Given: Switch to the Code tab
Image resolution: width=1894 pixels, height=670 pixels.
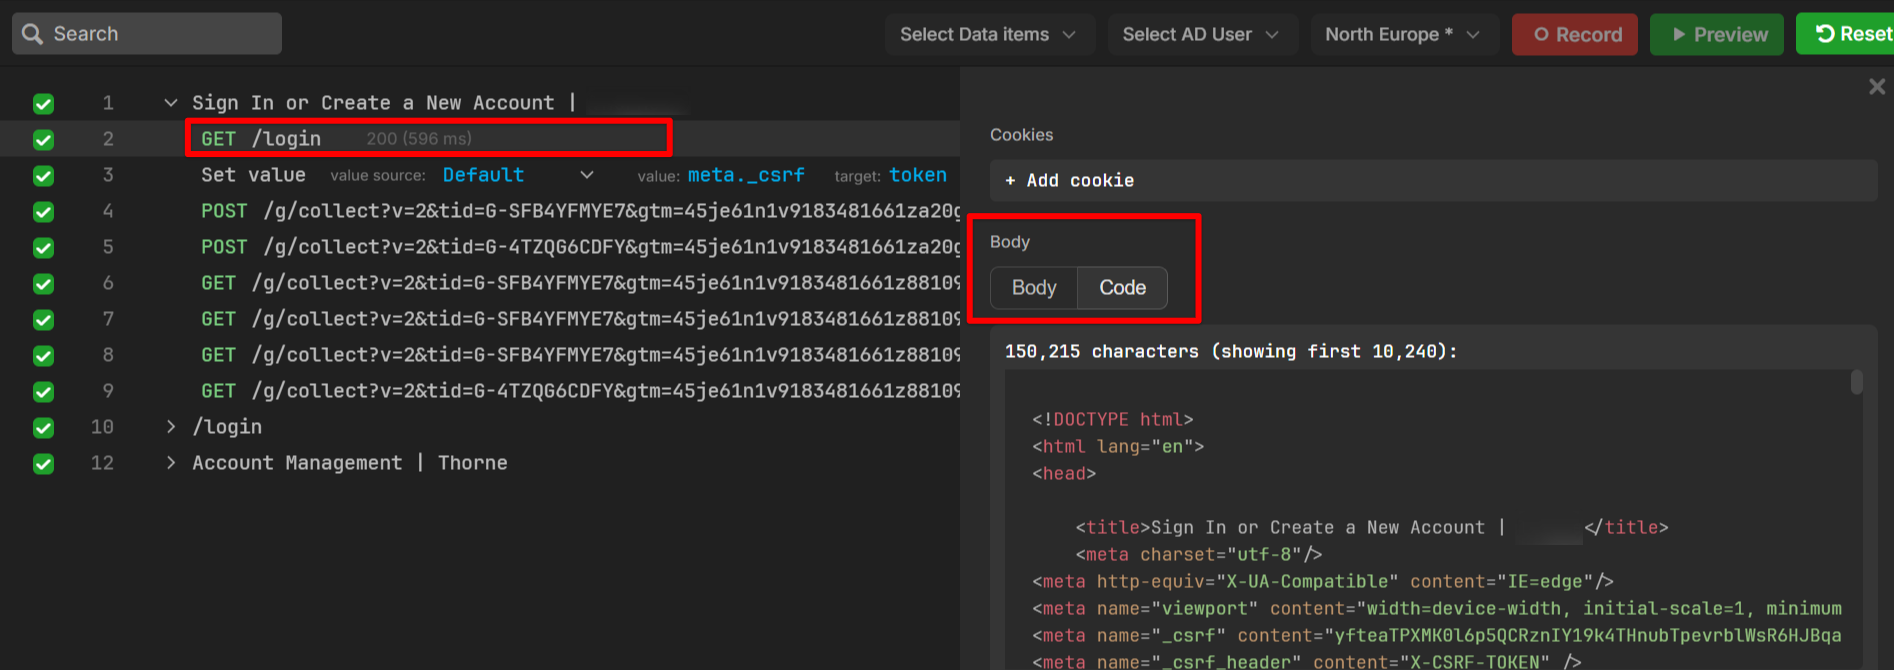Looking at the screenshot, I should [1122, 288].
